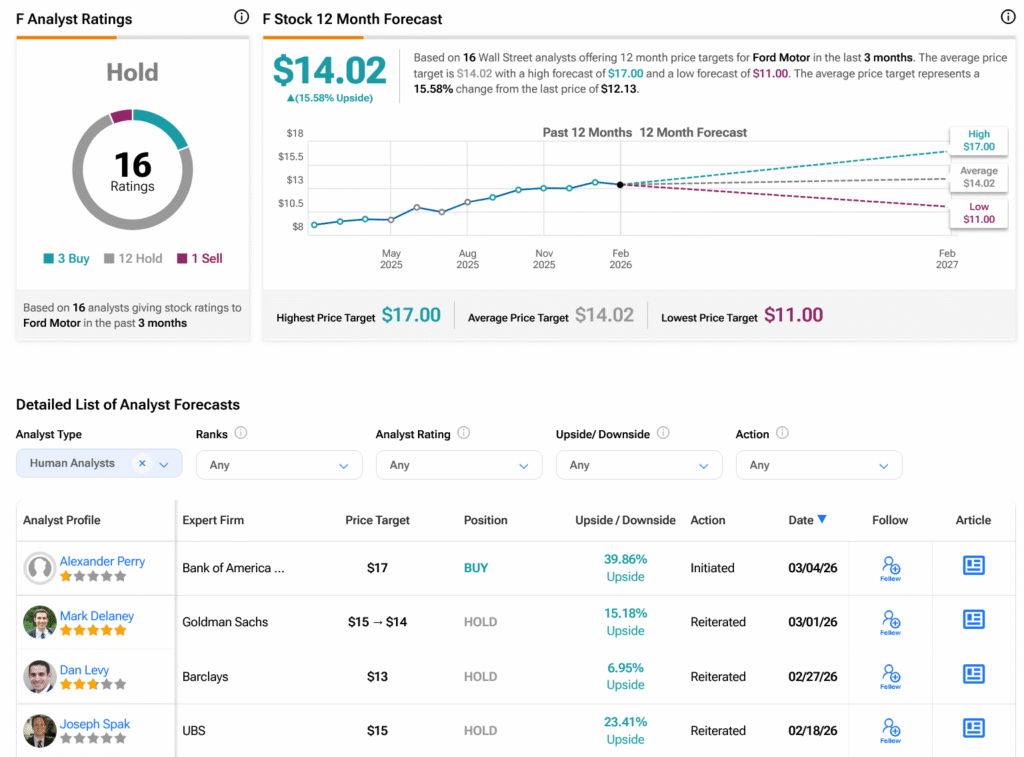Click the teal 3 Buy legend swatch
Screen dimensions: 1024x757
48,259
